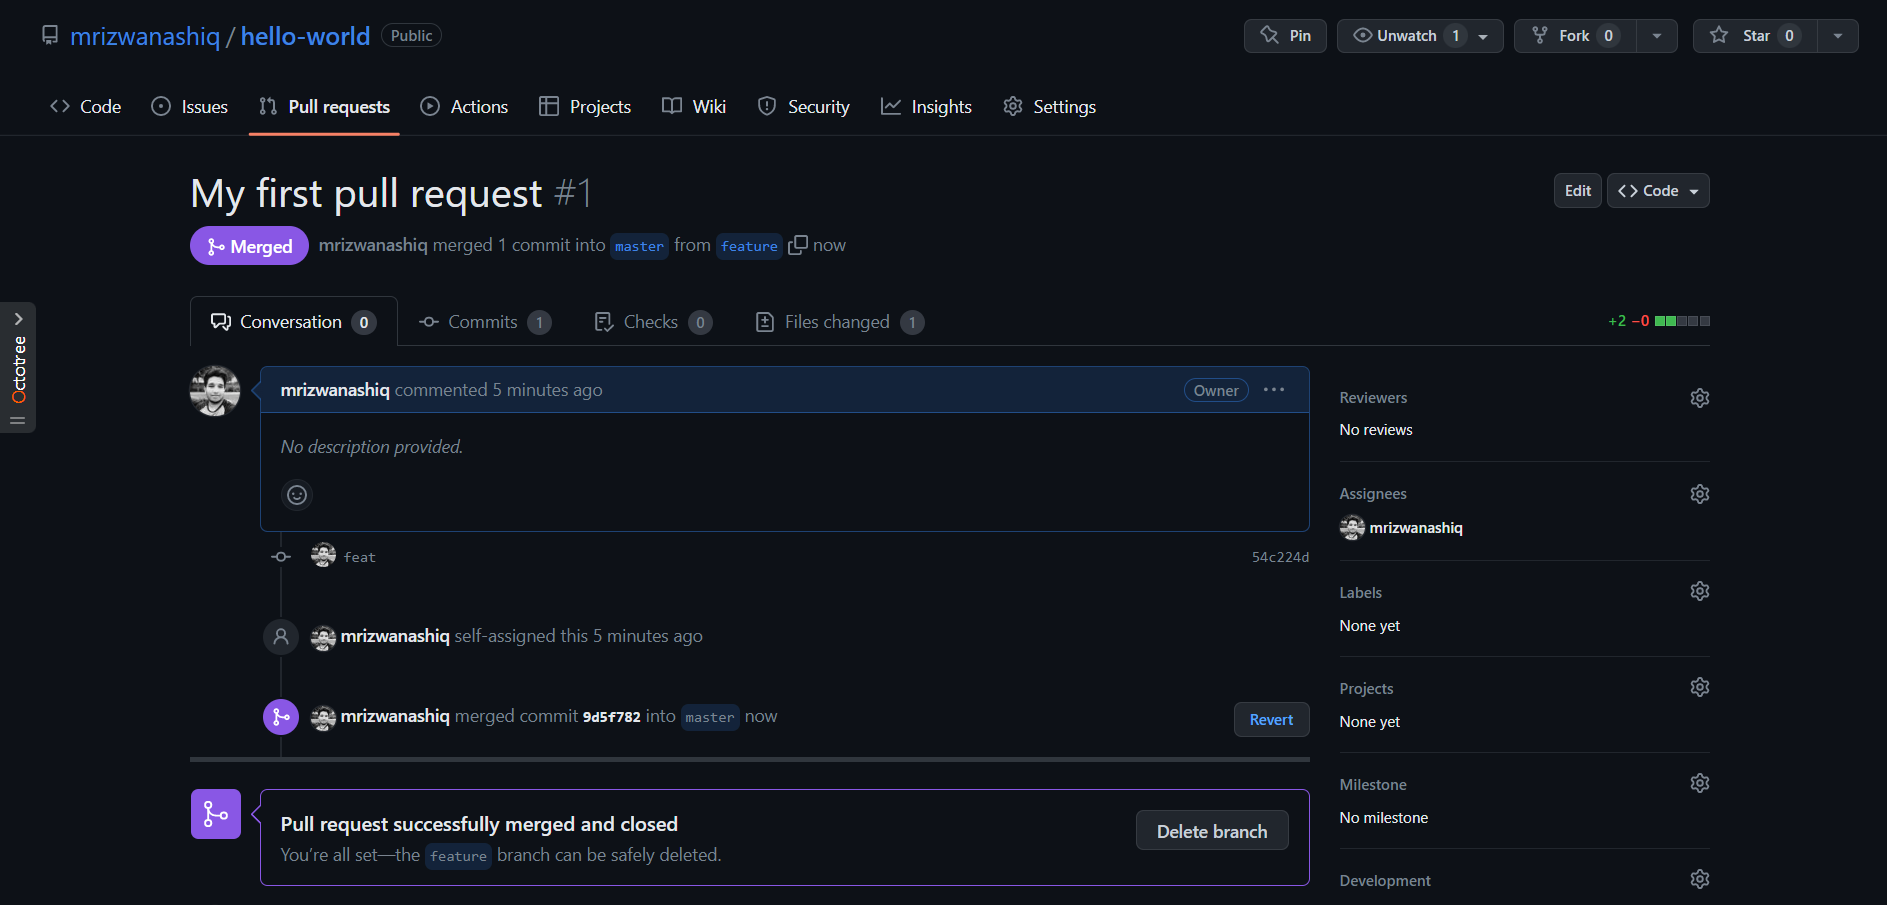The width and height of the screenshot is (1887, 905).
Task: Click the Owner badge on the comment
Action: pos(1216,390)
